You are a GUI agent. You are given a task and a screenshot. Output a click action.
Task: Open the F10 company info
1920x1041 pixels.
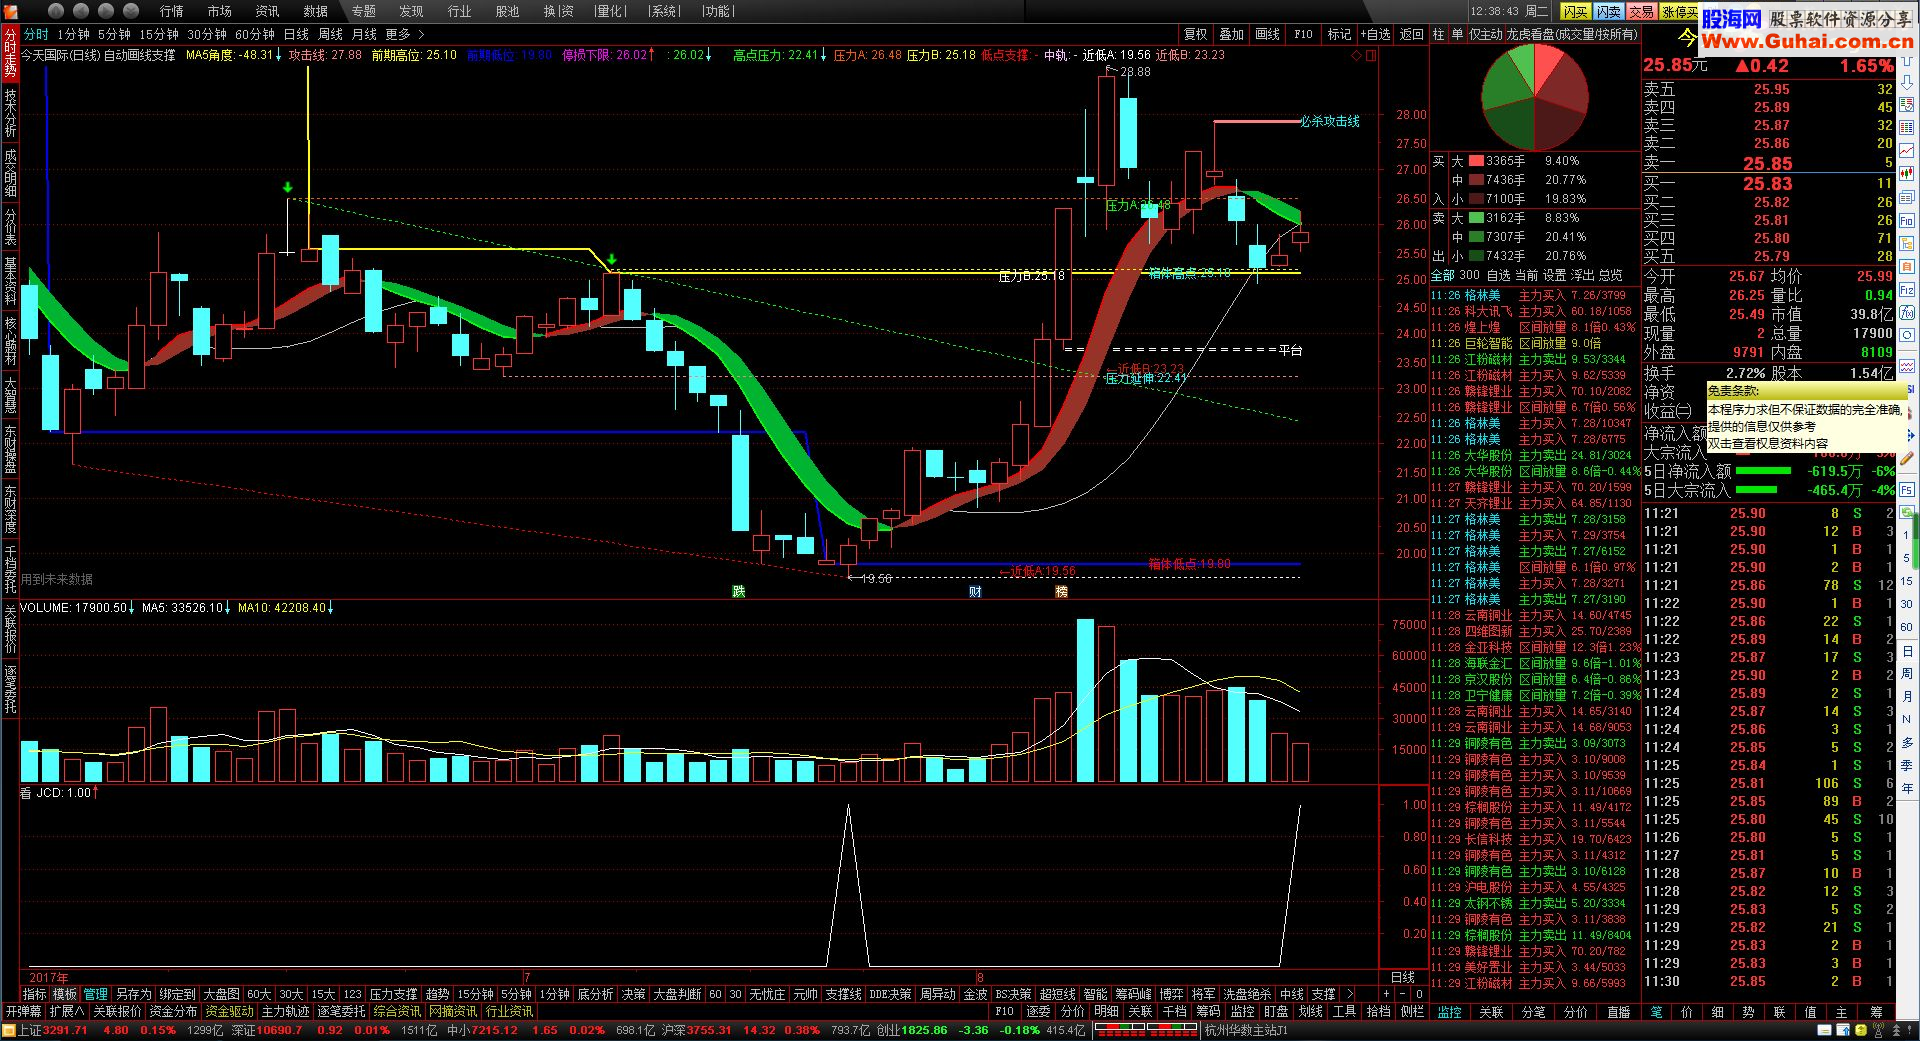tap(1303, 34)
